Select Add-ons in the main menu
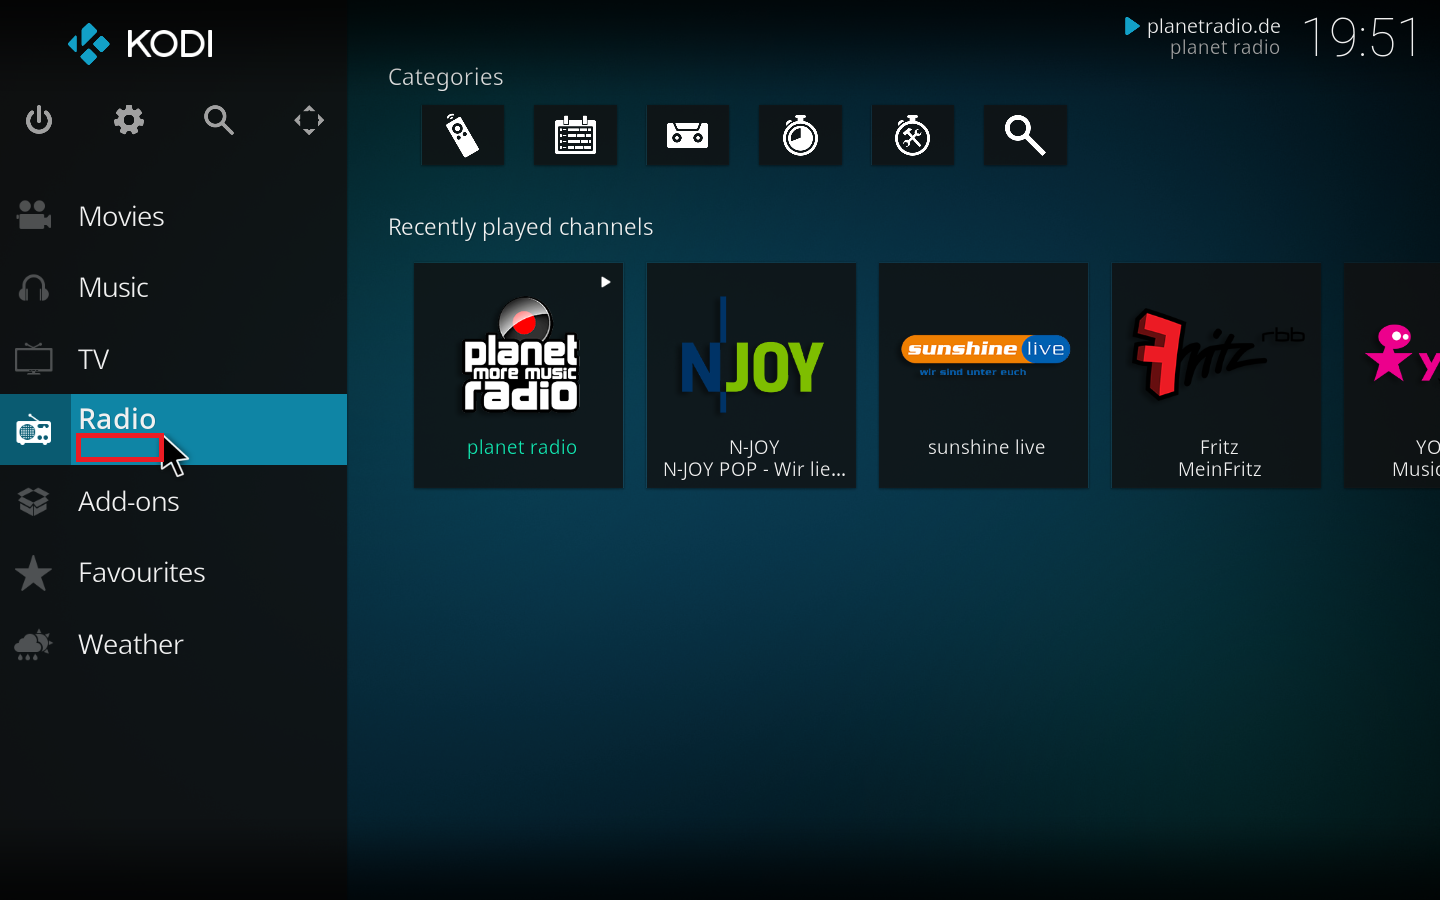The image size is (1440, 900). click(173, 501)
